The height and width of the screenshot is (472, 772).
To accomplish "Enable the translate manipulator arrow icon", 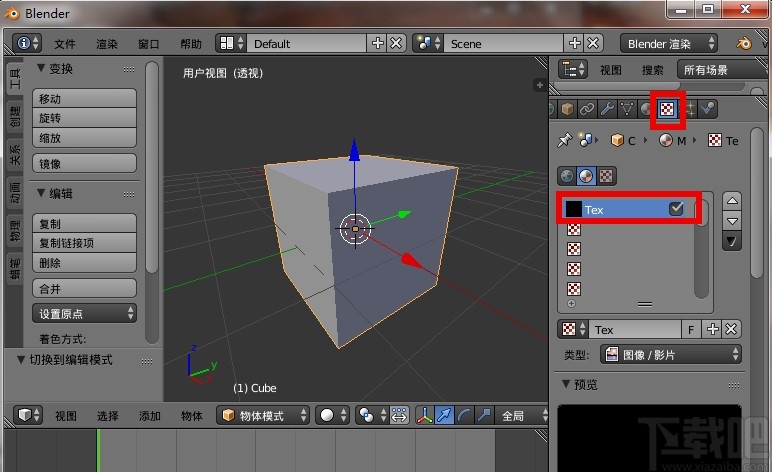I will coord(444,415).
